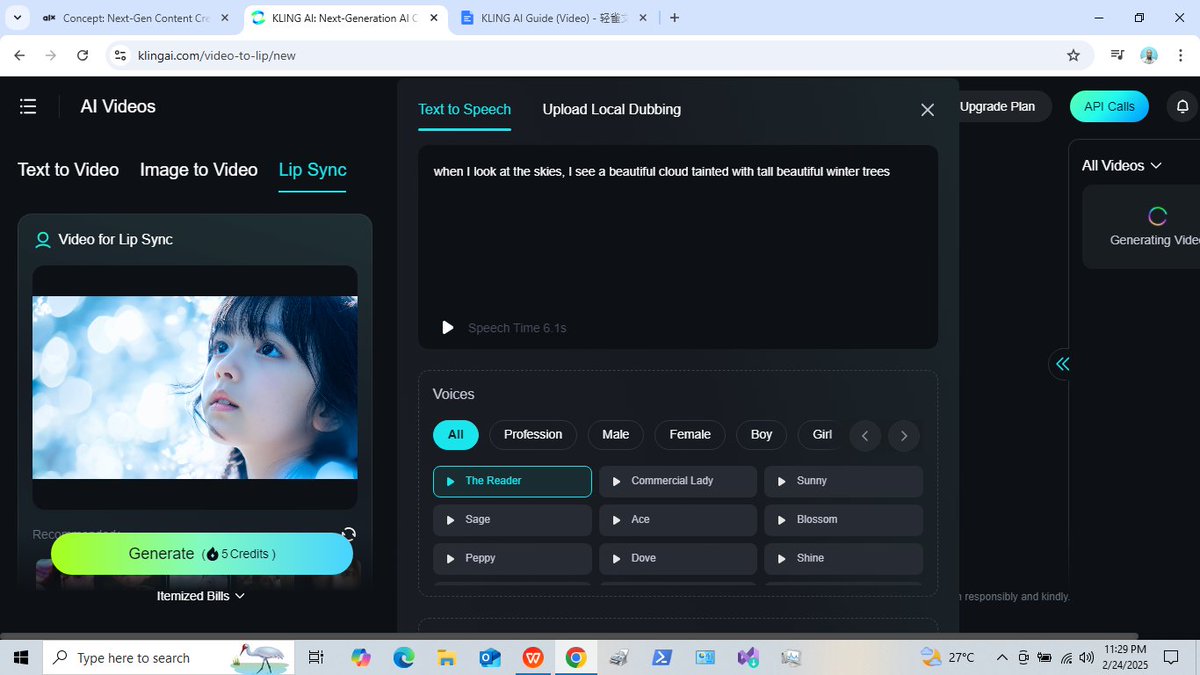This screenshot has width=1200, height=675.
Task: Select the Sage voice
Action: (x=512, y=520)
